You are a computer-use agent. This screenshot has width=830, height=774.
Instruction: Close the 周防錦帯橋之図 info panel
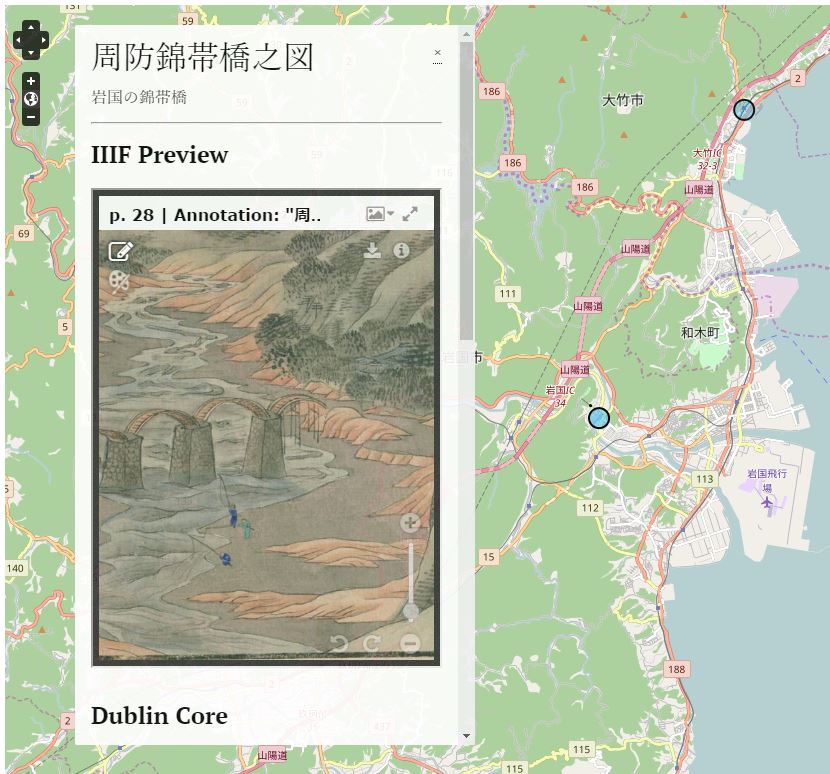(437, 53)
